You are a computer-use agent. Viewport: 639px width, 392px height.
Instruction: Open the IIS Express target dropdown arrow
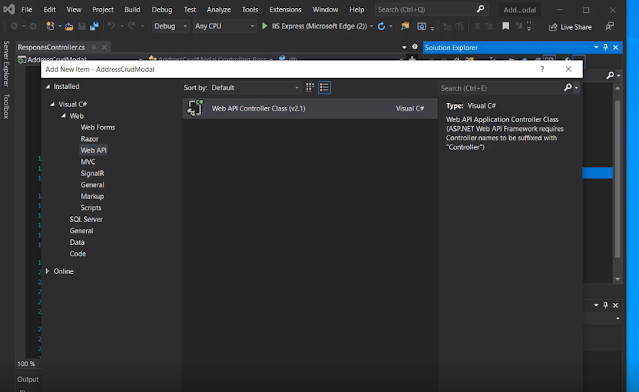[x=371, y=26]
